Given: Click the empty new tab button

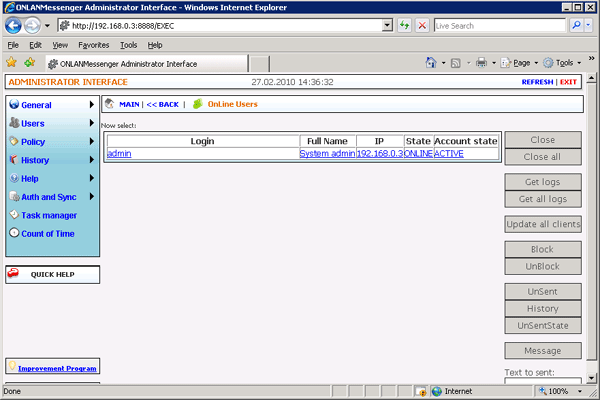Looking at the screenshot, I should [259, 64].
